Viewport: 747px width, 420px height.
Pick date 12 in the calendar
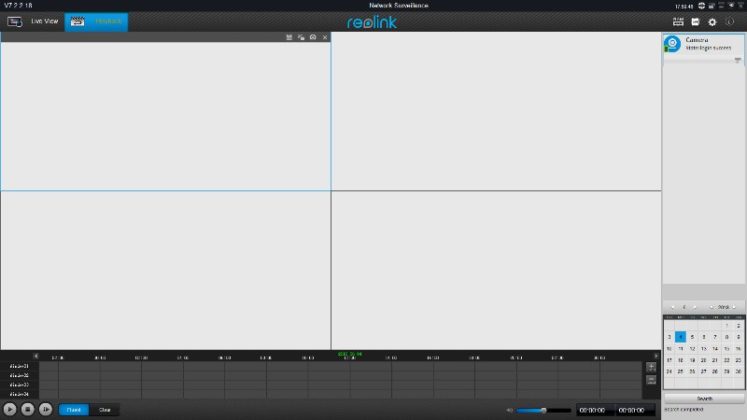point(692,349)
